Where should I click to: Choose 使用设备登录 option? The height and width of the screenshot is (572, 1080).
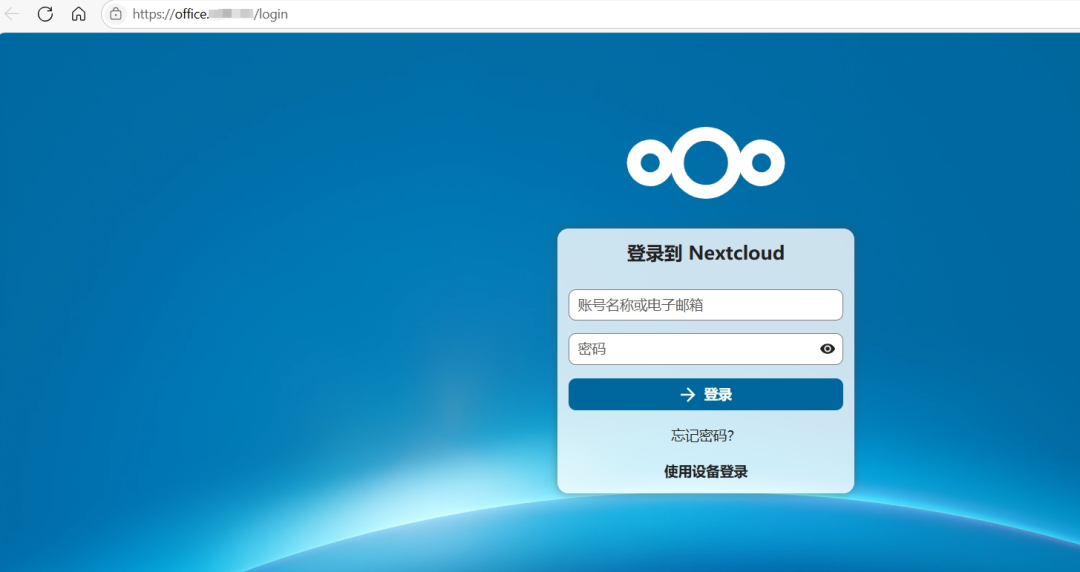tap(705, 471)
